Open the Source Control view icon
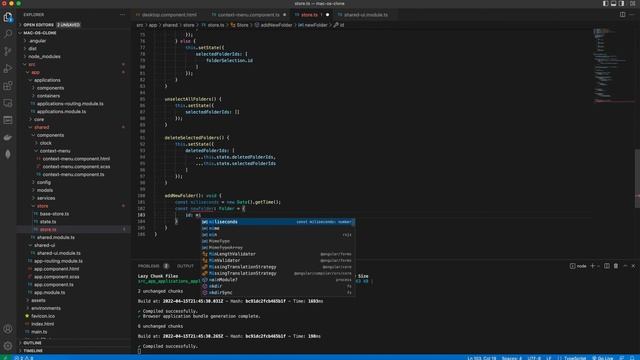 [8, 51]
